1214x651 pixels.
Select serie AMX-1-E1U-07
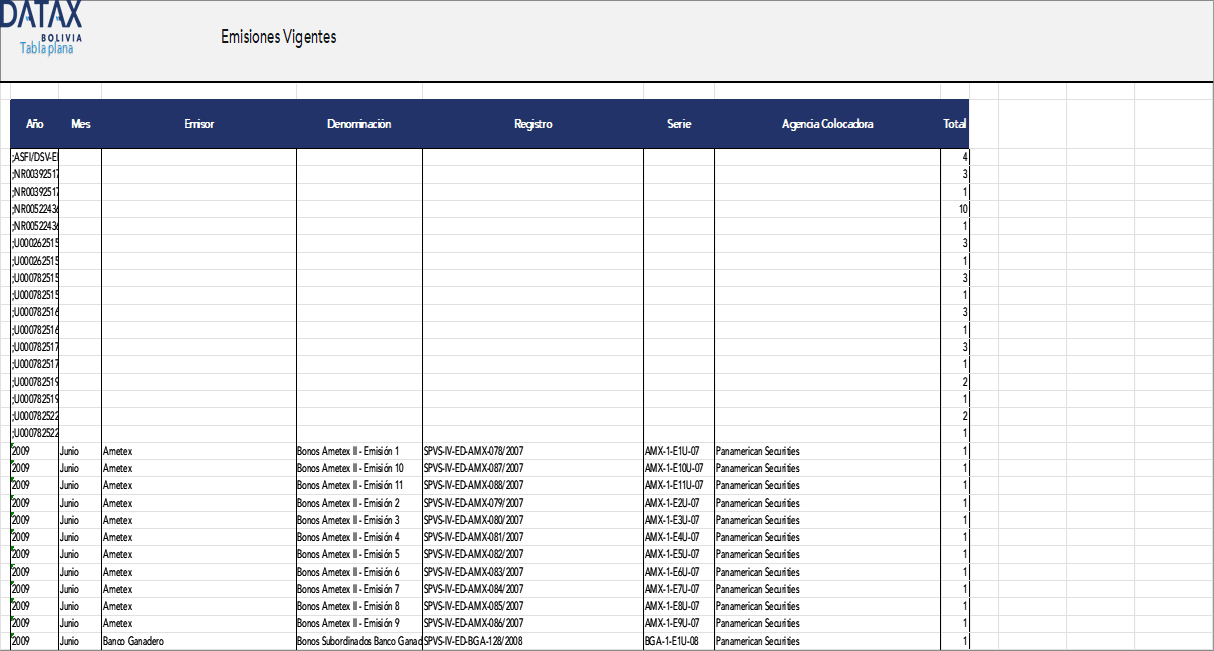[x=679, y=451]
